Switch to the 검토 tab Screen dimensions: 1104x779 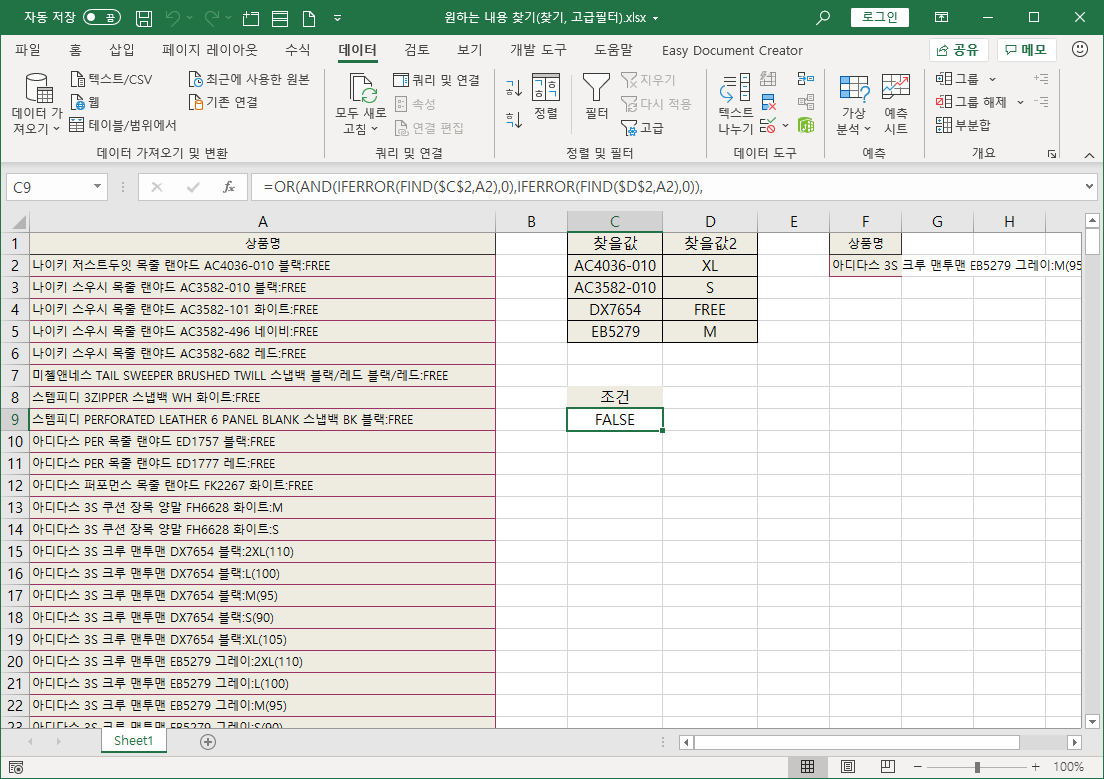click(x=417, y=50)
